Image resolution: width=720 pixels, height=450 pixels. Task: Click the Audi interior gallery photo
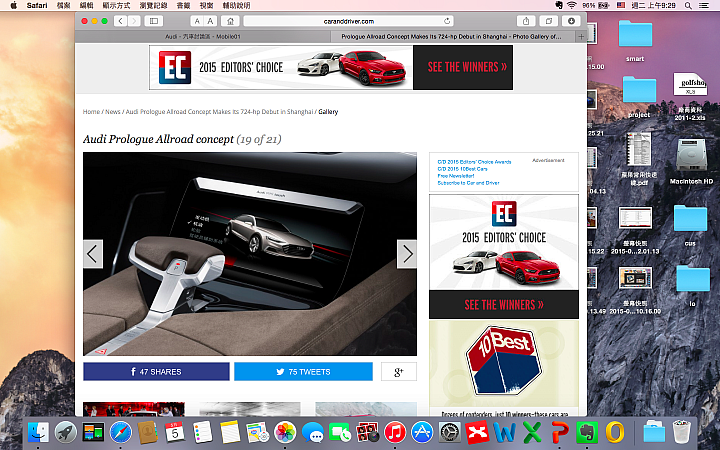[x=250, y=254]
